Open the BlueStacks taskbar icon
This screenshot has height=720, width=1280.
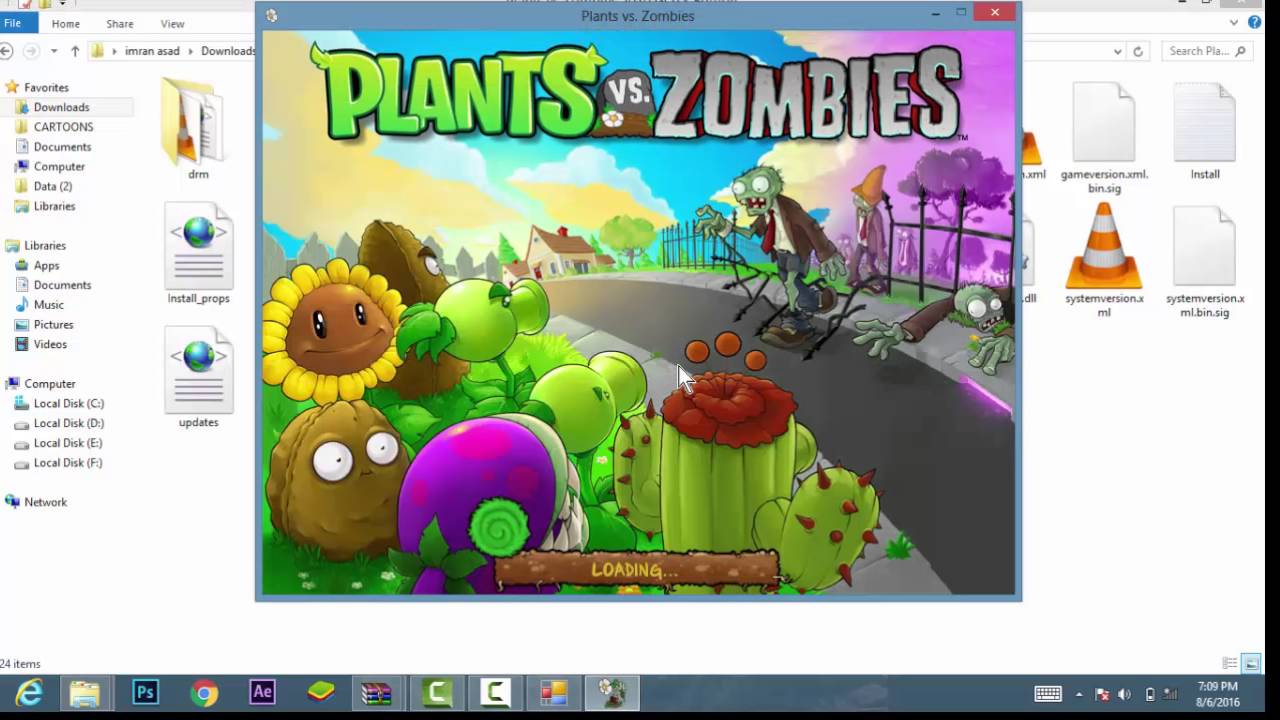[320, 692]
